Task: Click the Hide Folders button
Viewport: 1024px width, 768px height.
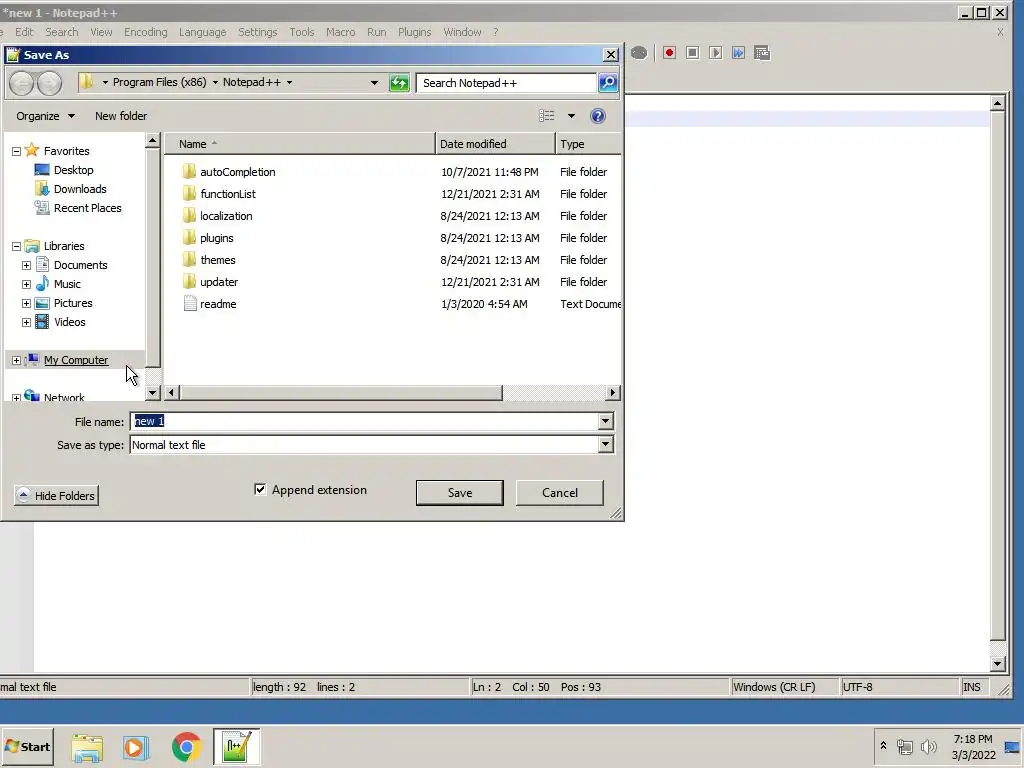Action: (x=56, y=496)
